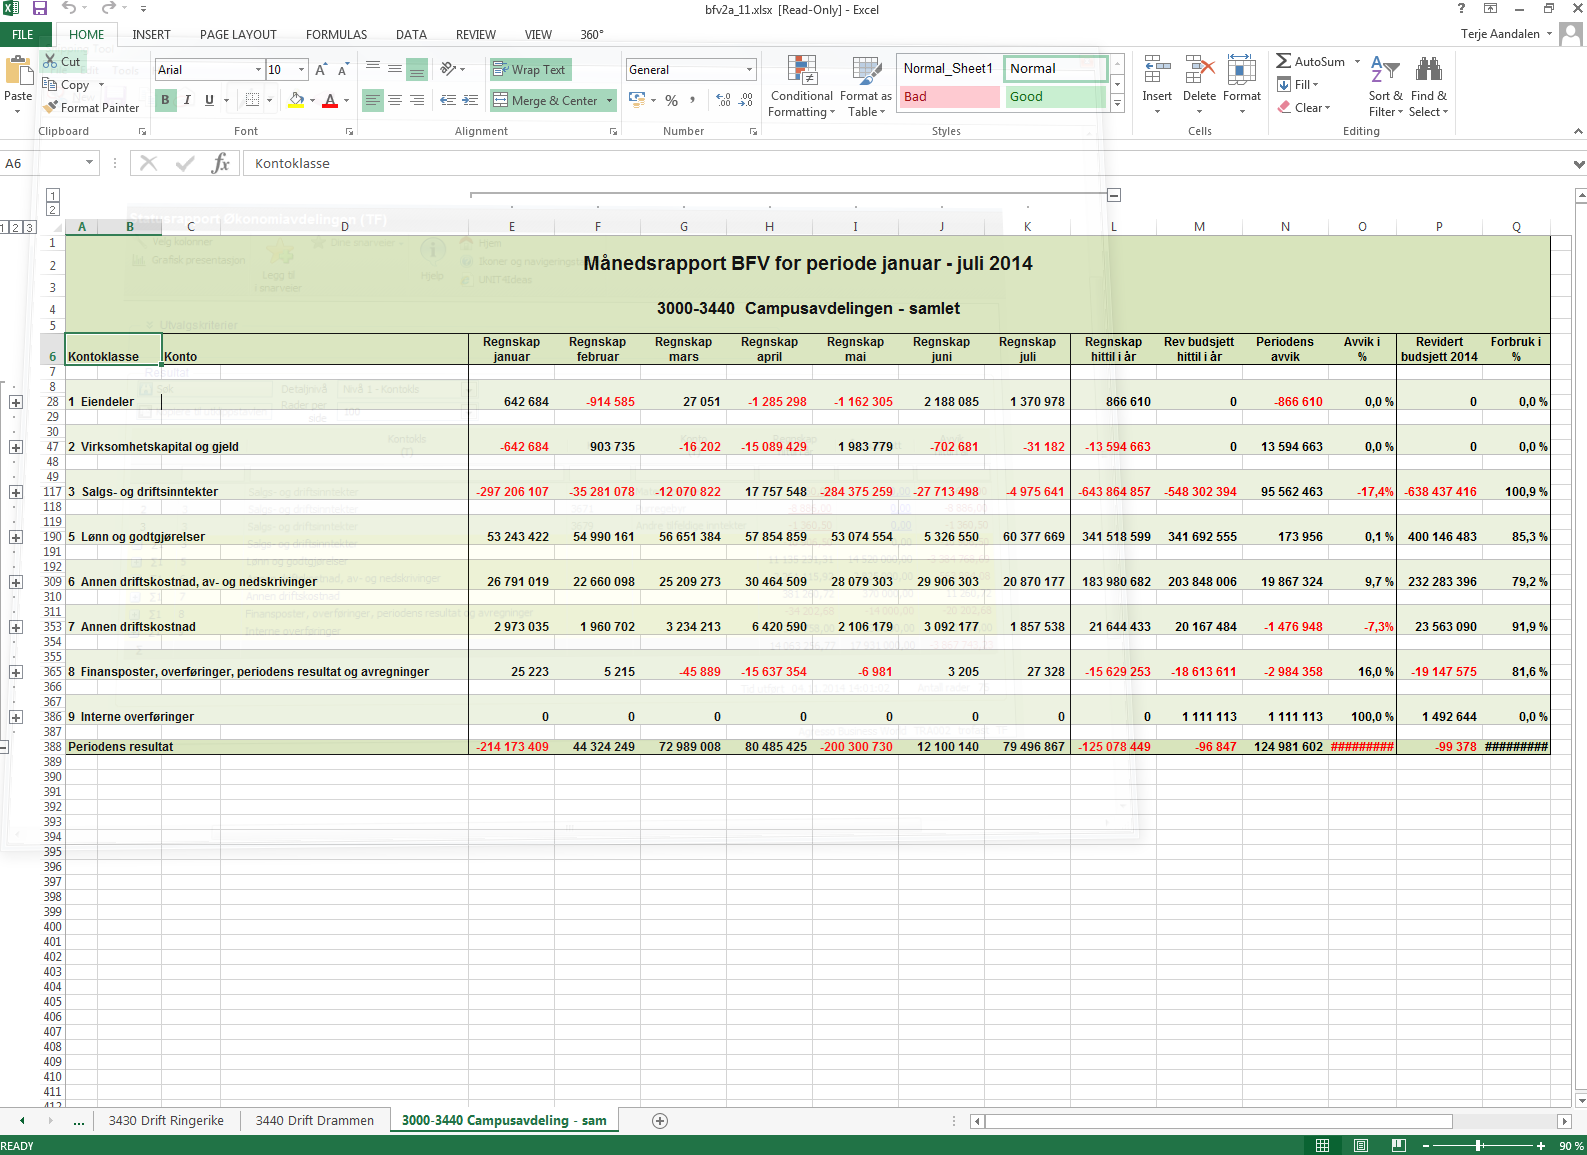Toggle Underline formatting
The image size is (1587, 1155).
(209, 100)
